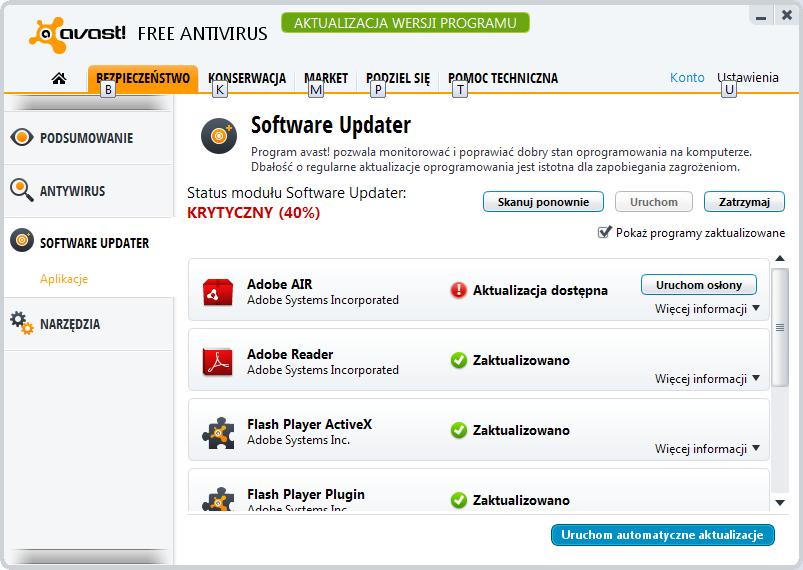Click the Software Updater sidebar icon
The width and height of the screenshot is (803, 570).
pos(22,240)
